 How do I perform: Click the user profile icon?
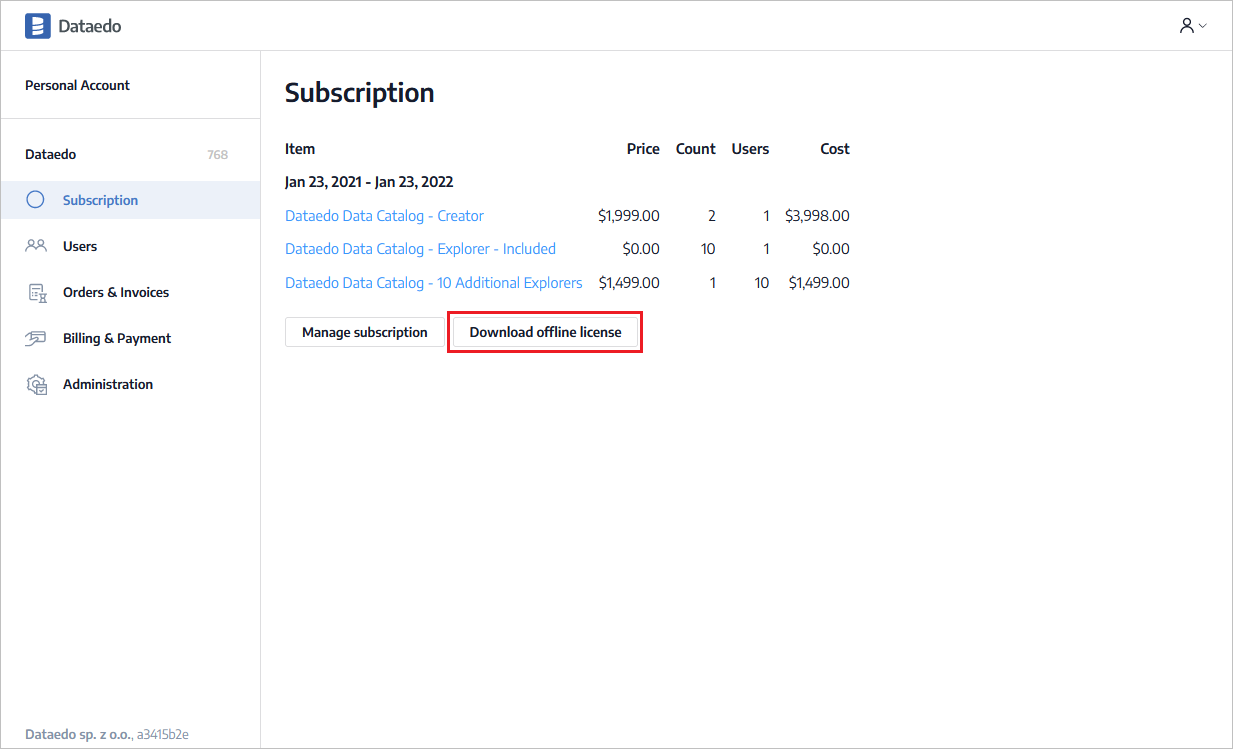(1186, 26)
